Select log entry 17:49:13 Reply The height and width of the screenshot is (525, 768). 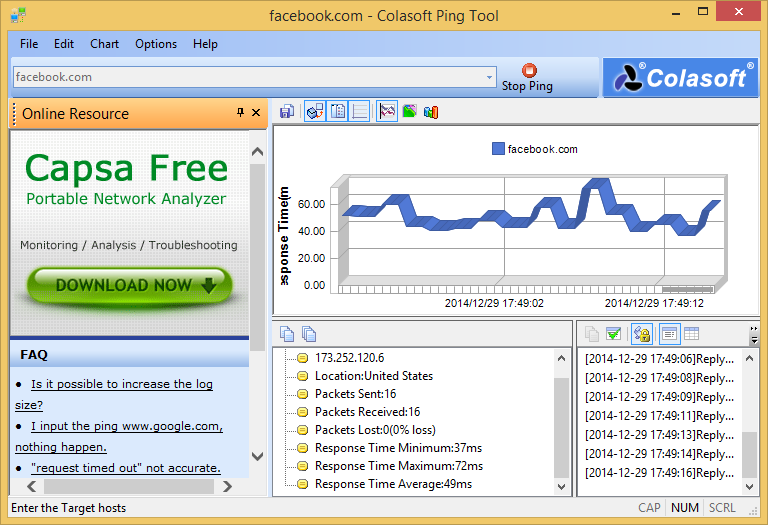point(659,435)
